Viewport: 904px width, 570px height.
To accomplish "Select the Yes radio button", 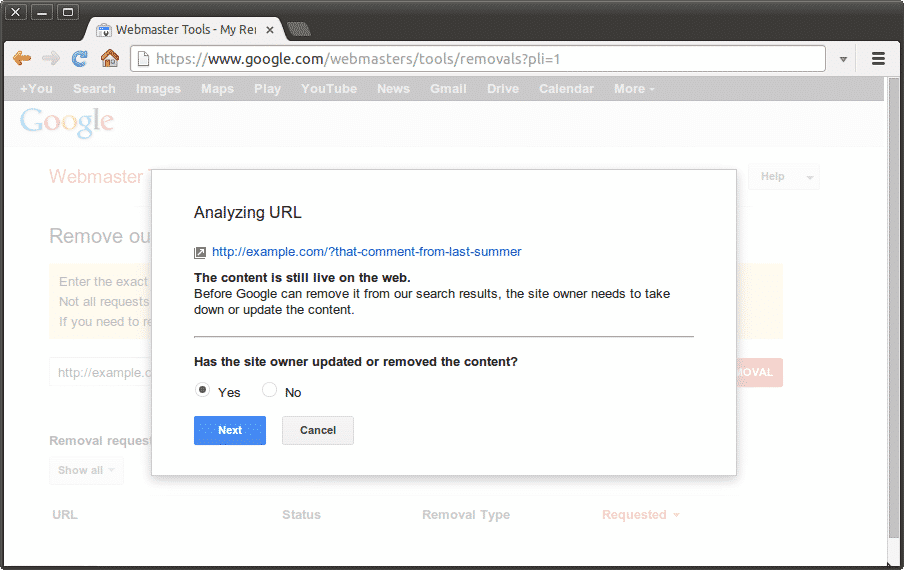I will point(202,390).
